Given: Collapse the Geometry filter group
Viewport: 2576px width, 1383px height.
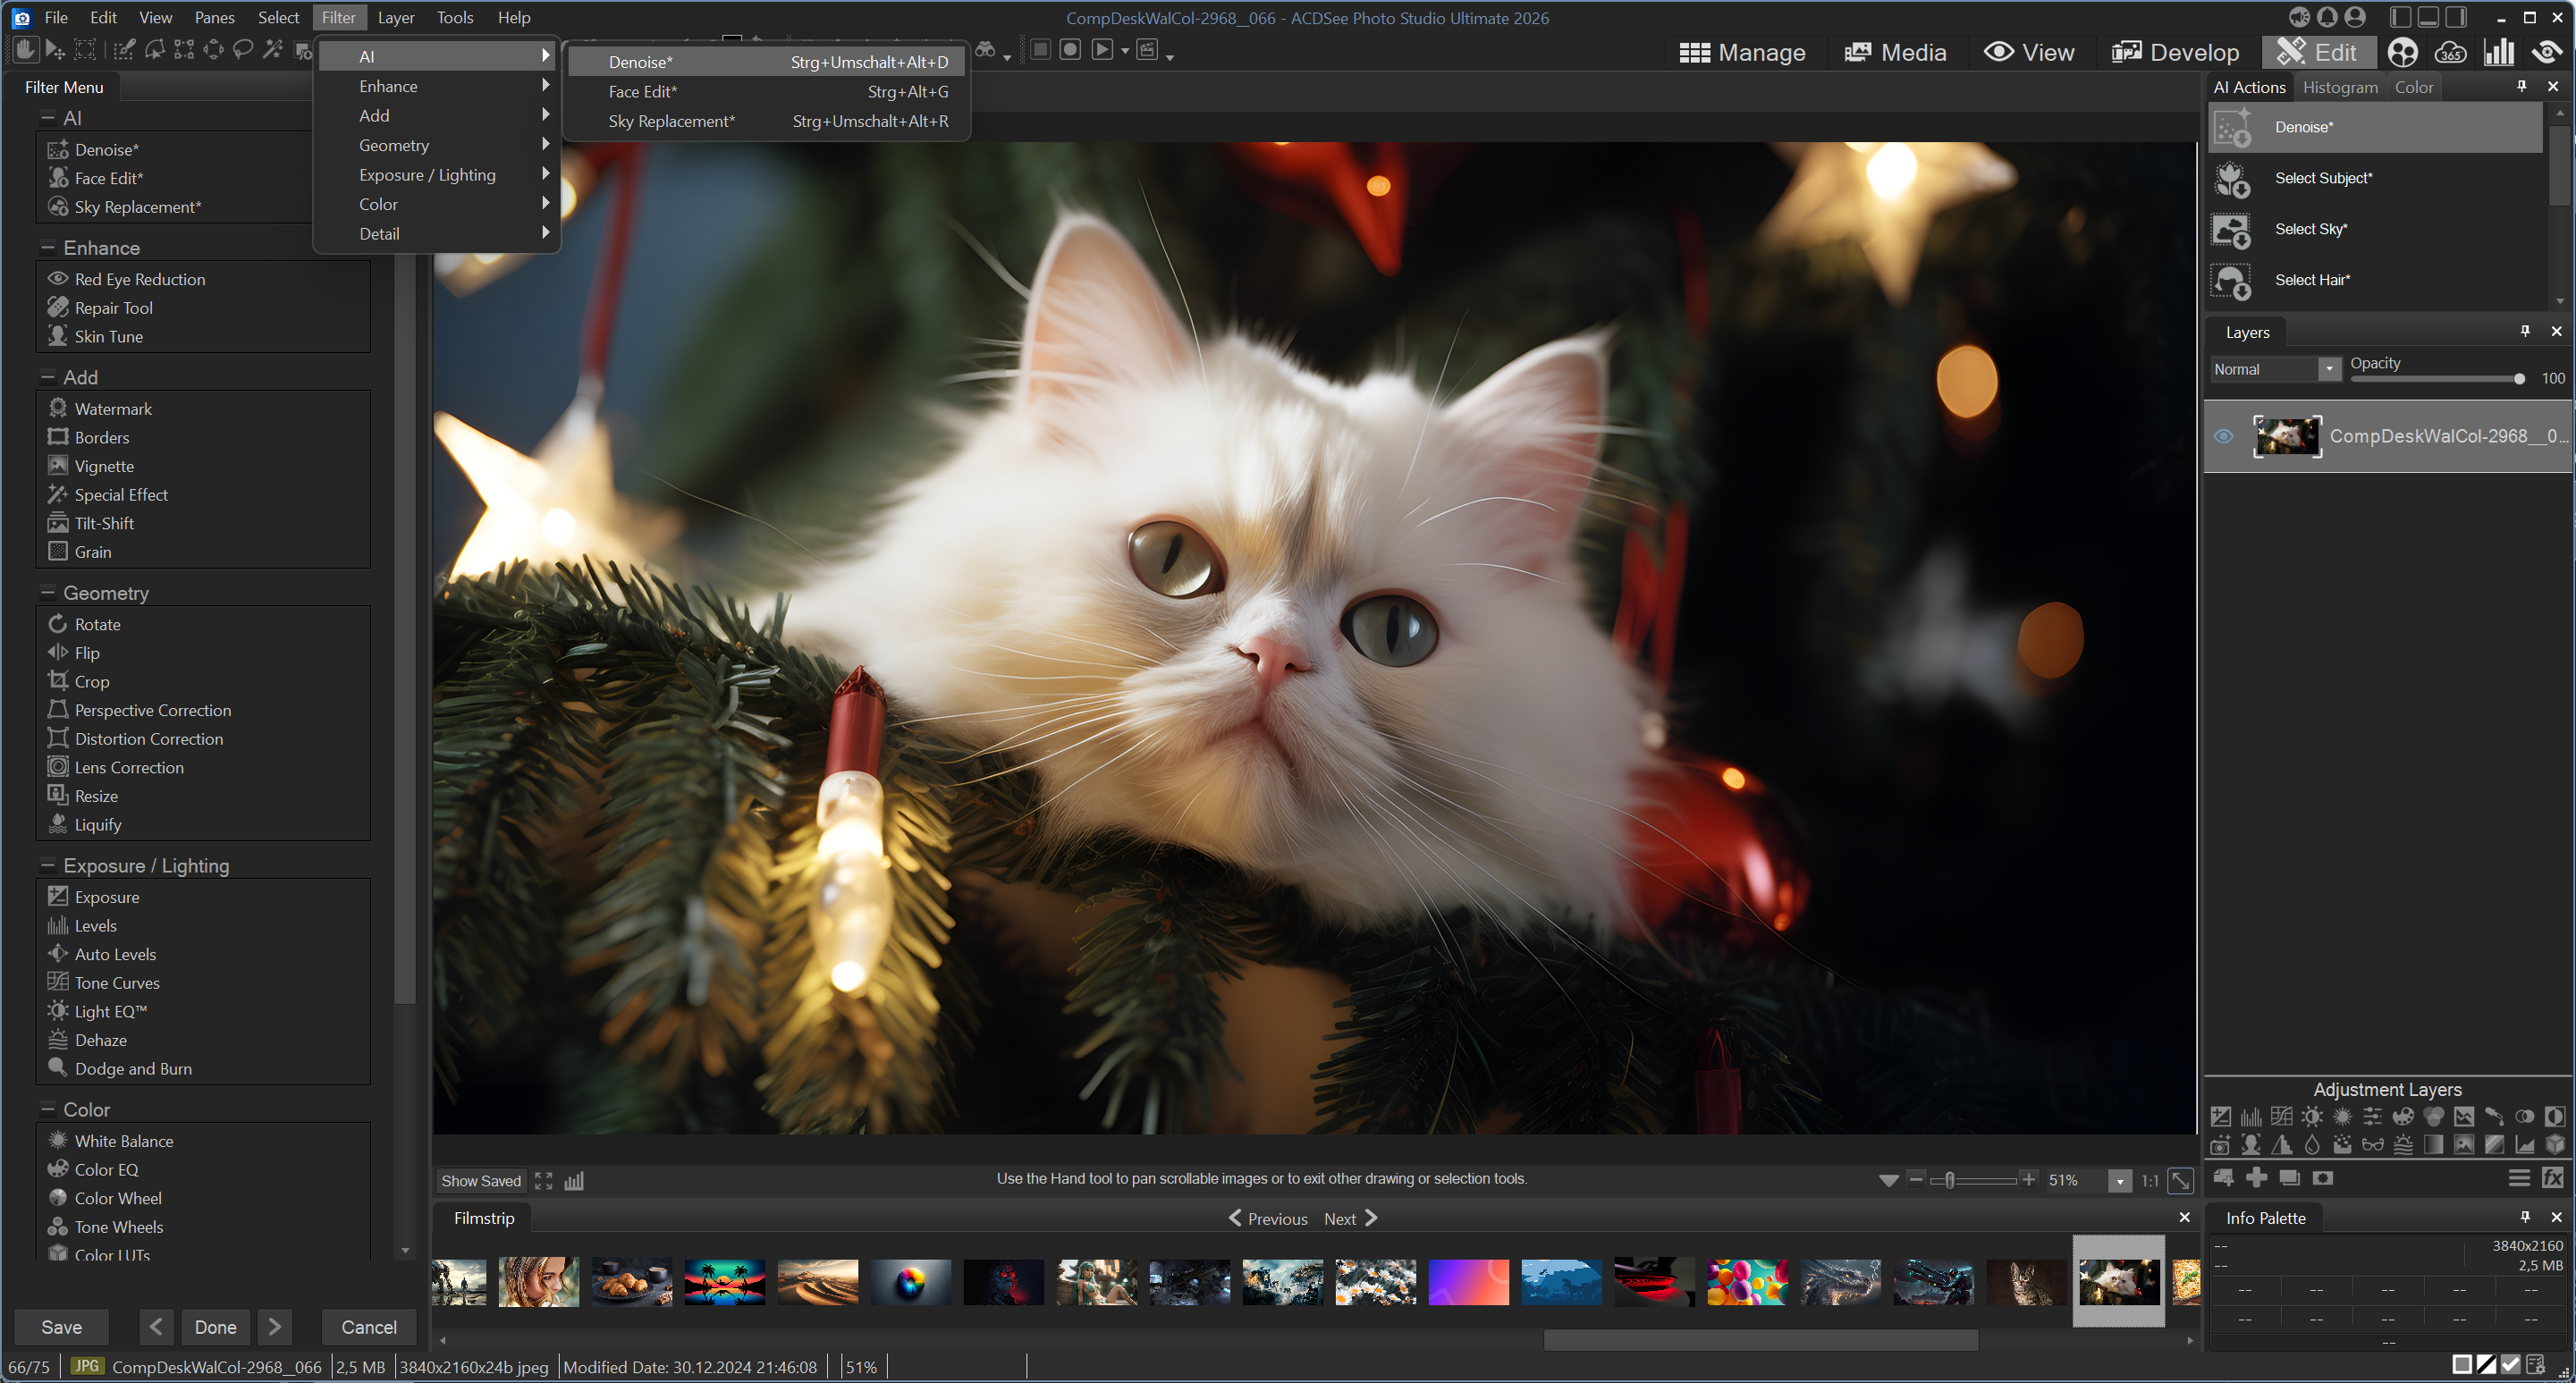Looking at the screenshot, I should click(x=47, y=593).
